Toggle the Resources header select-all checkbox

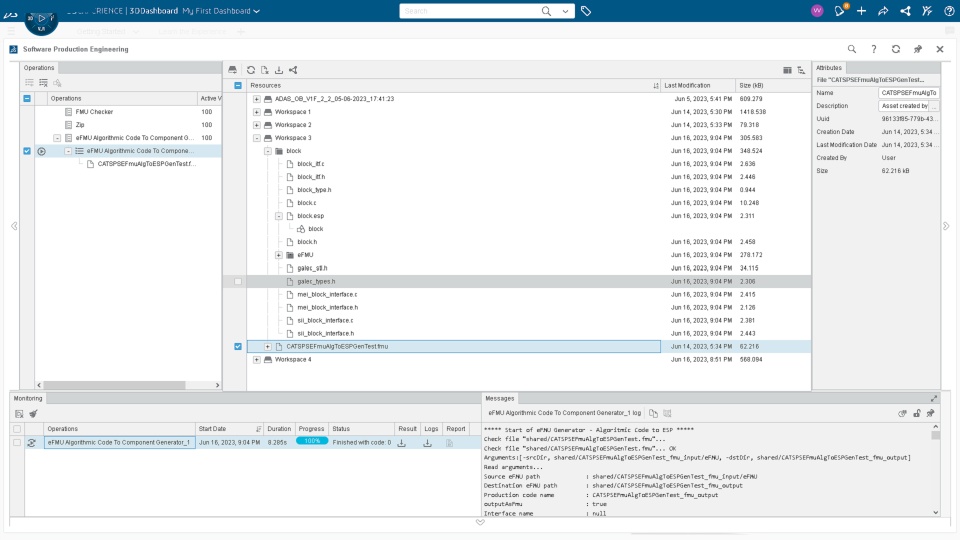point(238,86)
